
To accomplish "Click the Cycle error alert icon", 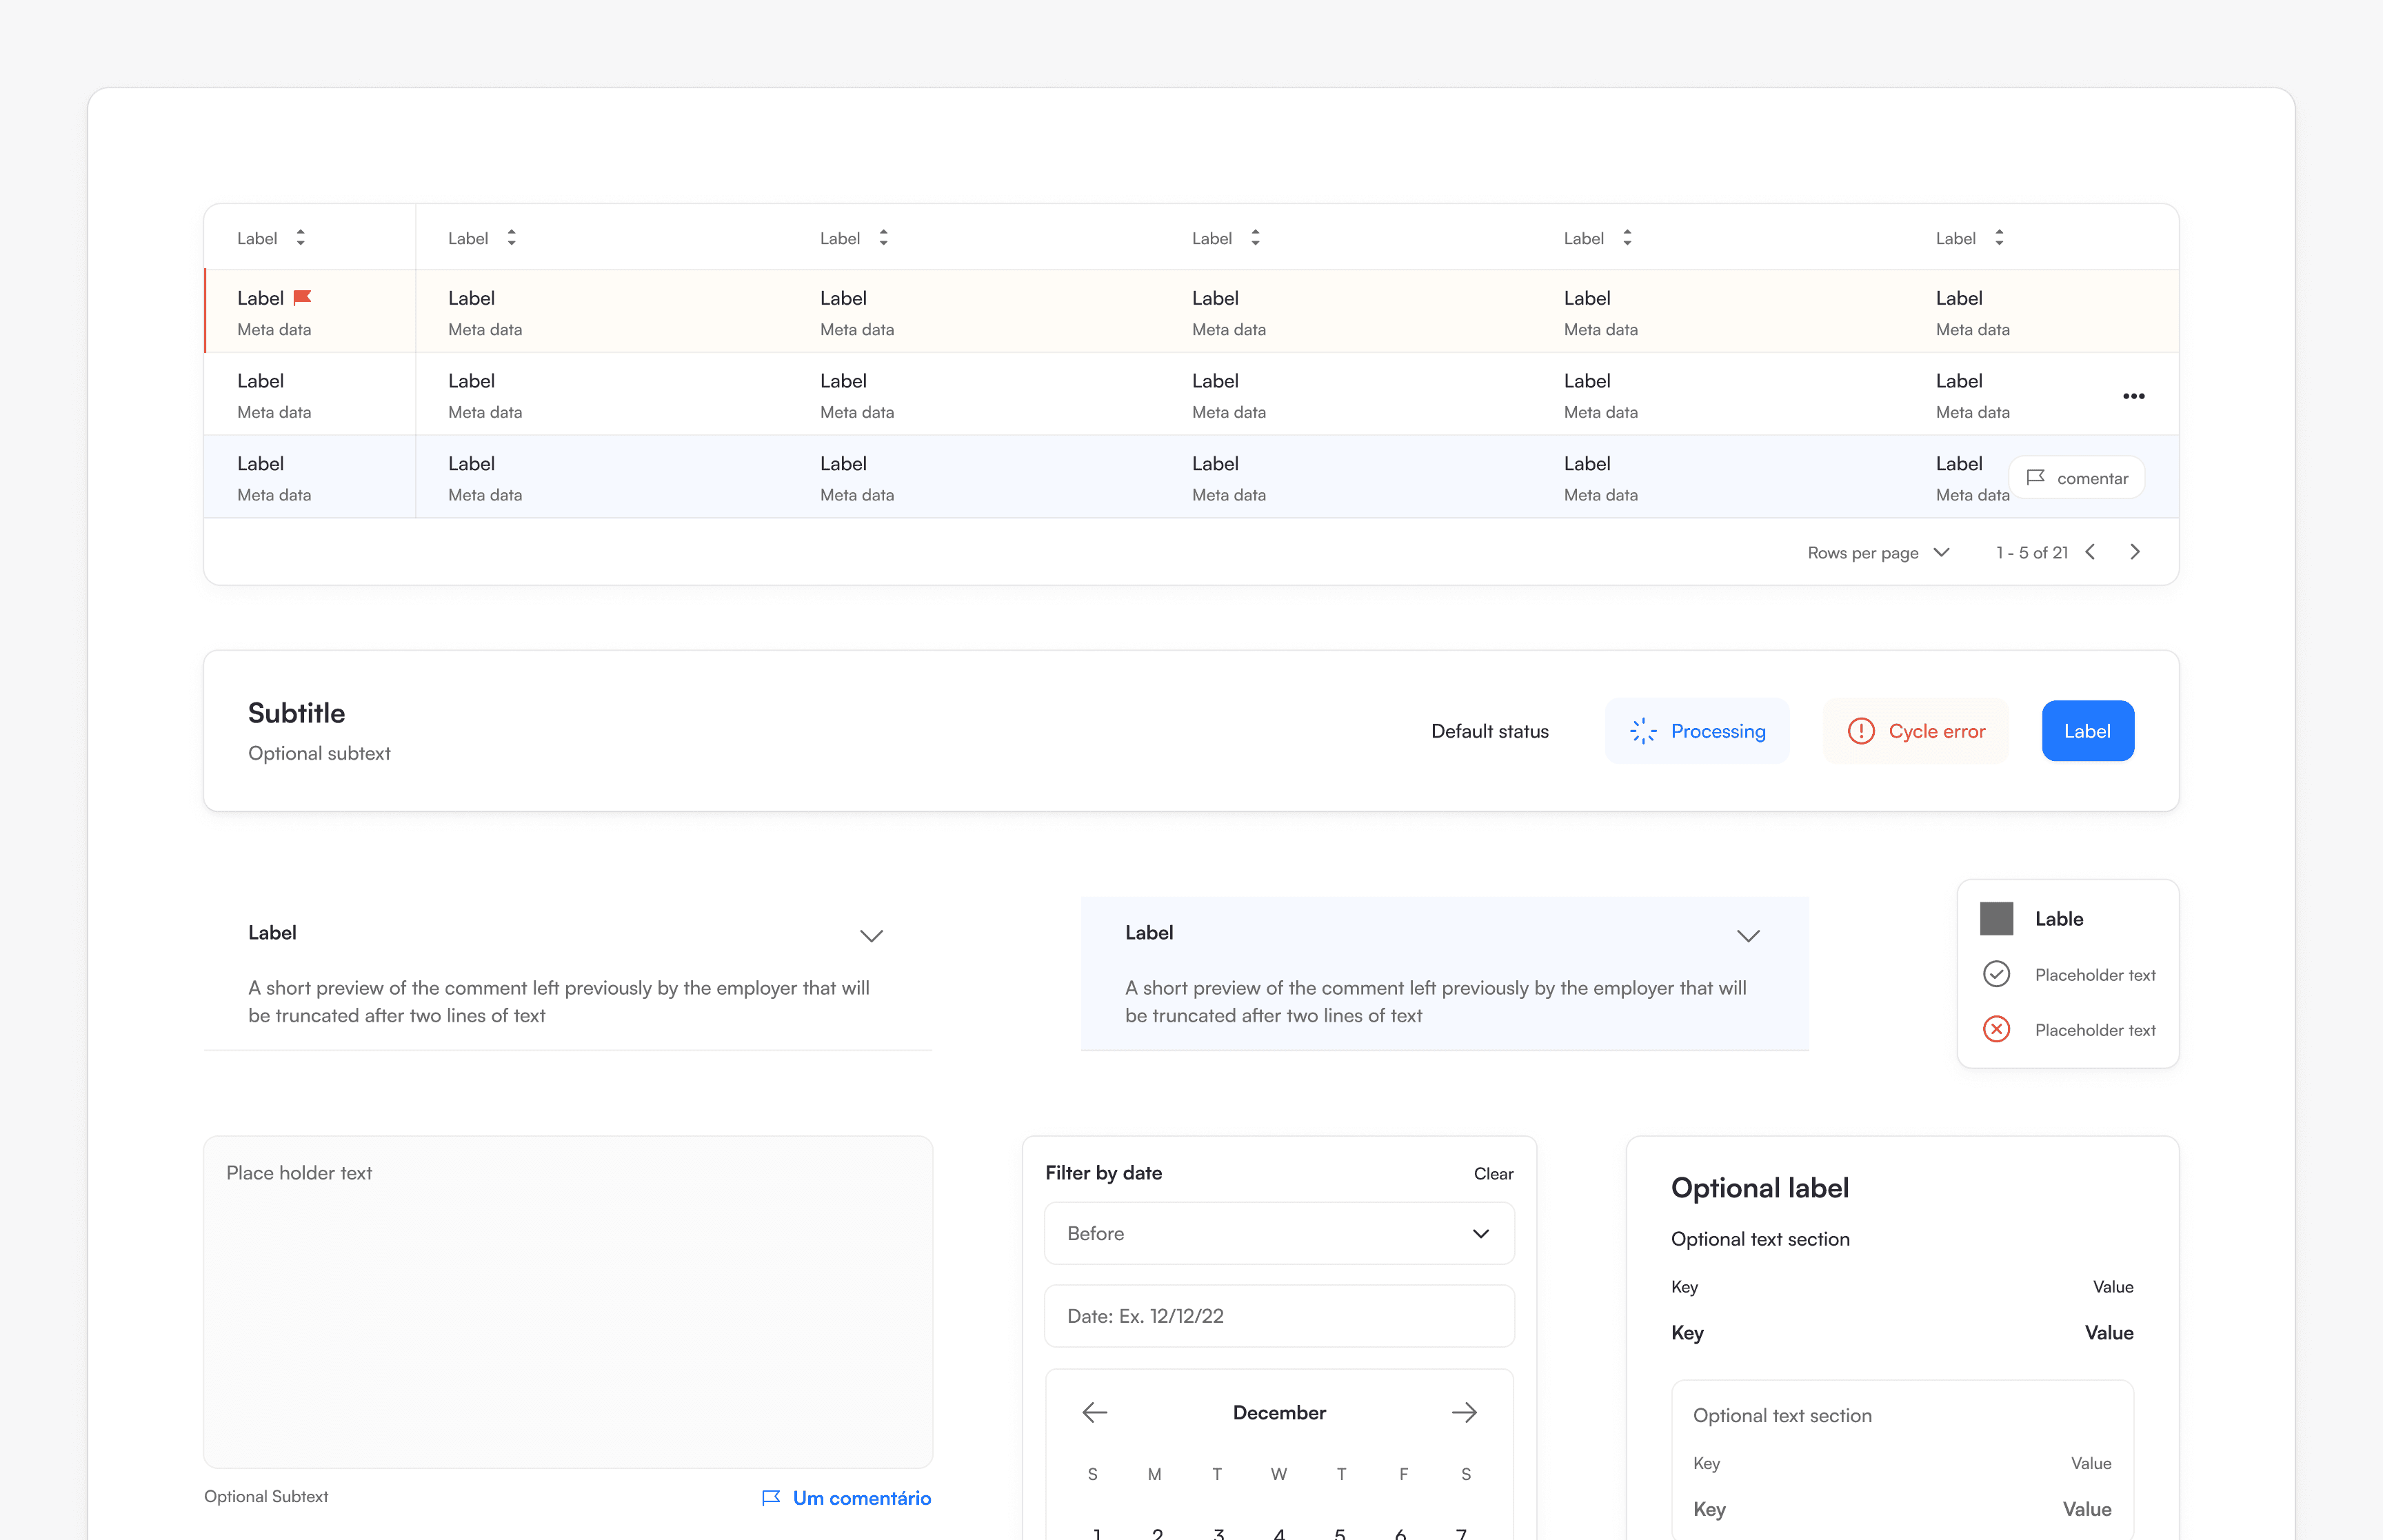I will (x=1860, y=731).
